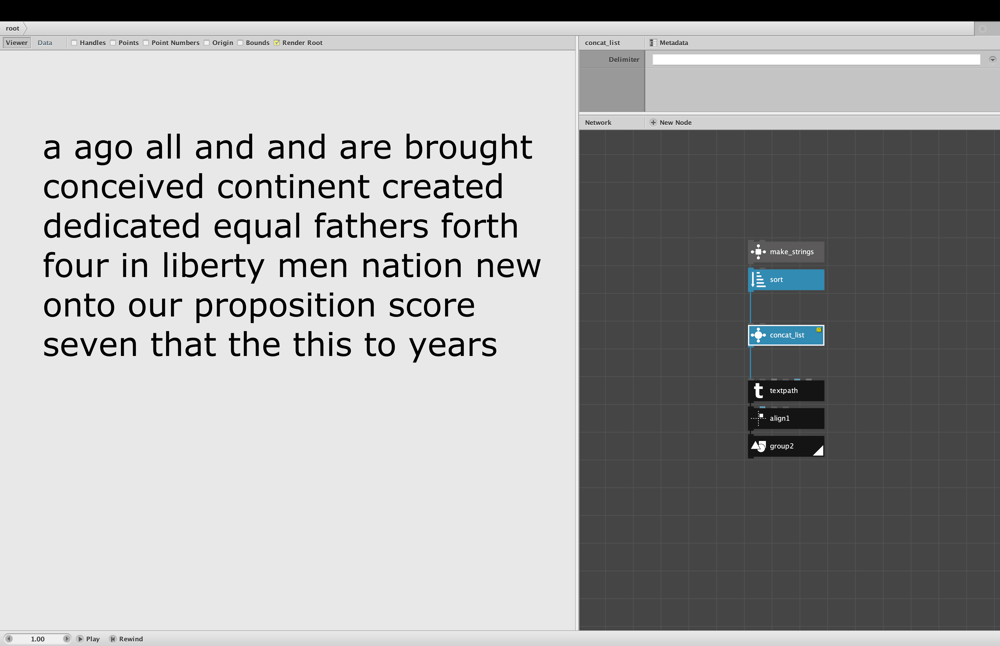Add a node with New Node

(x=671, y=122)
